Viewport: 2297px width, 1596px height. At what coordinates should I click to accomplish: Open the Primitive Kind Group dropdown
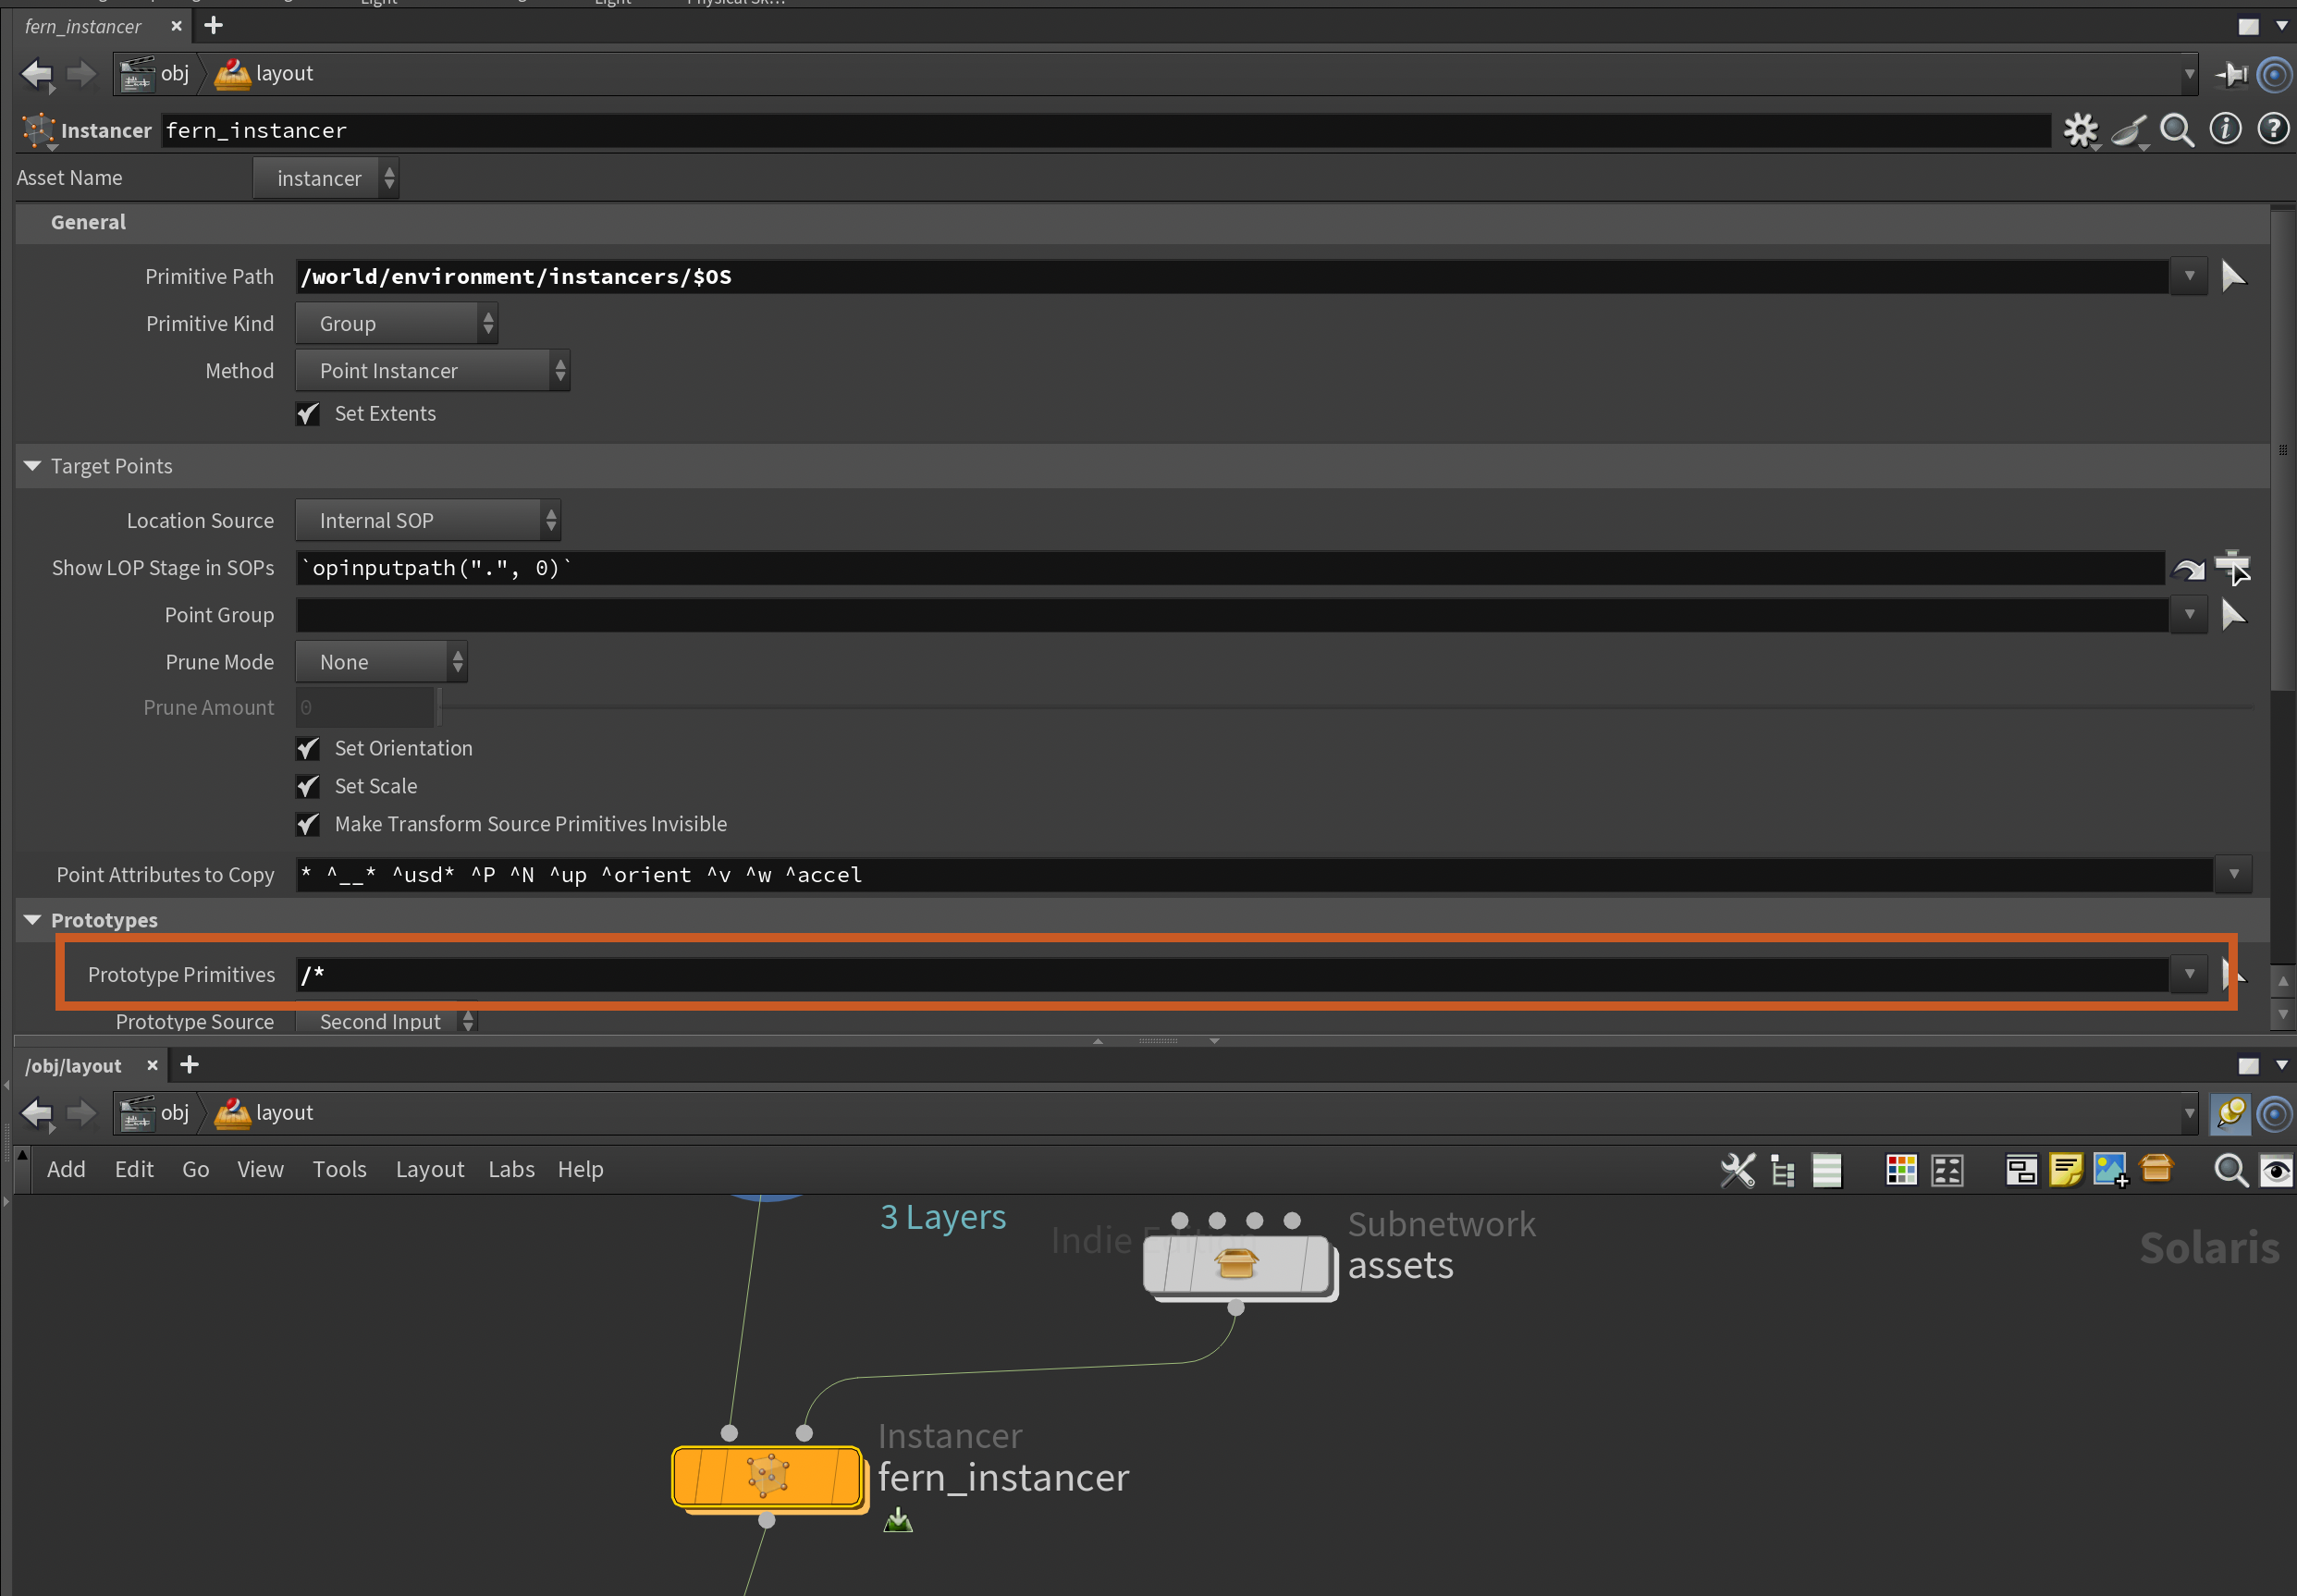click(397, 324)
